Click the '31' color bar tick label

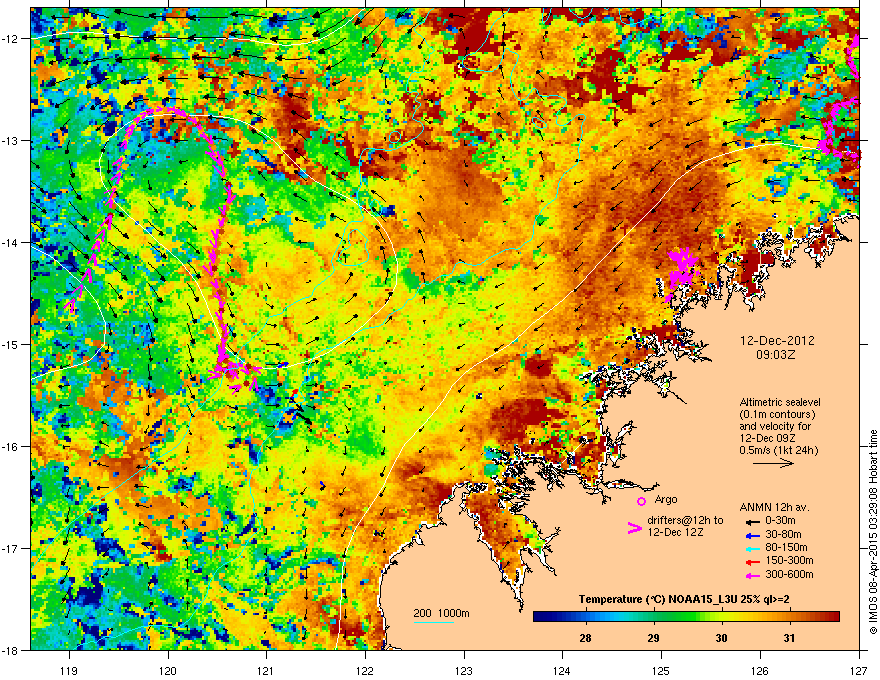[x=789, y=638]
